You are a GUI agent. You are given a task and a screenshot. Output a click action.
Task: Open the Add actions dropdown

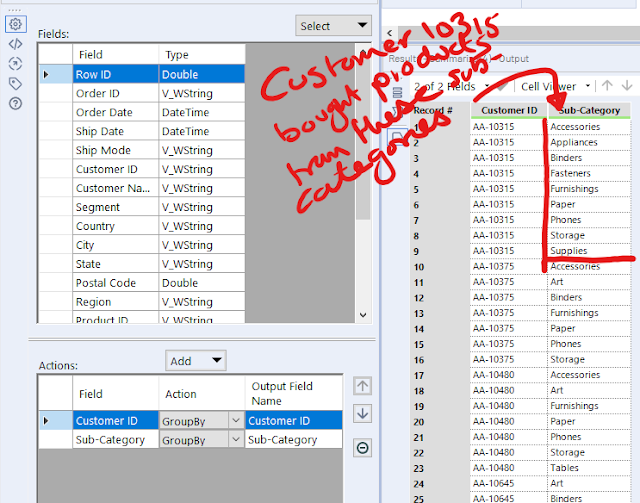[x=196, y=361]
